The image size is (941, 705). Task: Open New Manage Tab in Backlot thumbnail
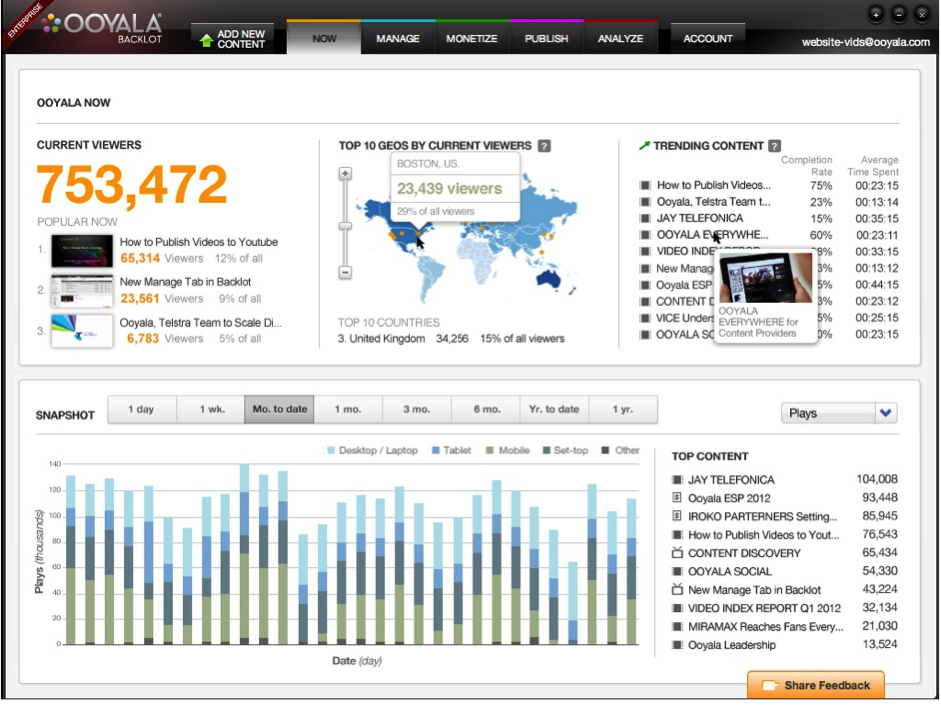(x=82, y=291)
